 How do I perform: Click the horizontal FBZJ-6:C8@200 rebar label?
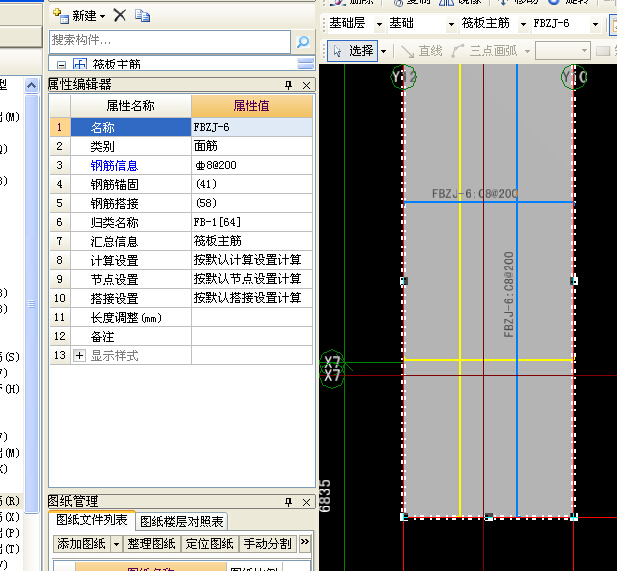click(x=475, y=194)
